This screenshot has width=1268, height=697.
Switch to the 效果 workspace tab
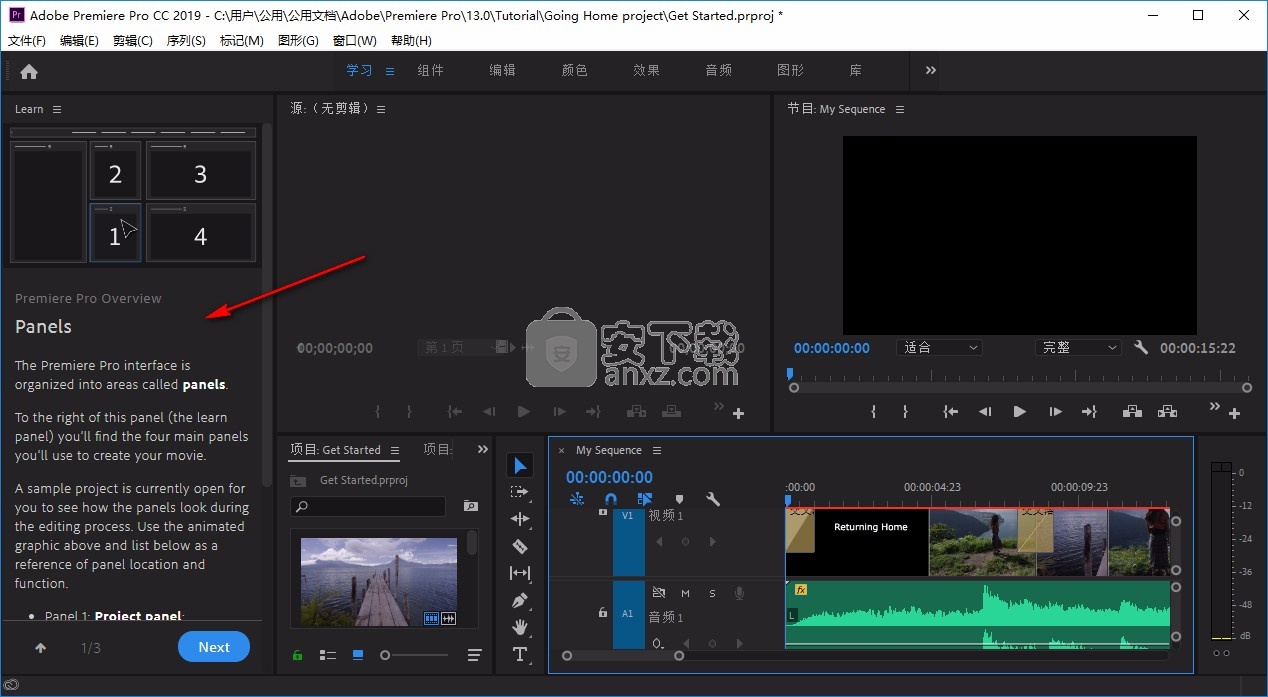(646, 71)
